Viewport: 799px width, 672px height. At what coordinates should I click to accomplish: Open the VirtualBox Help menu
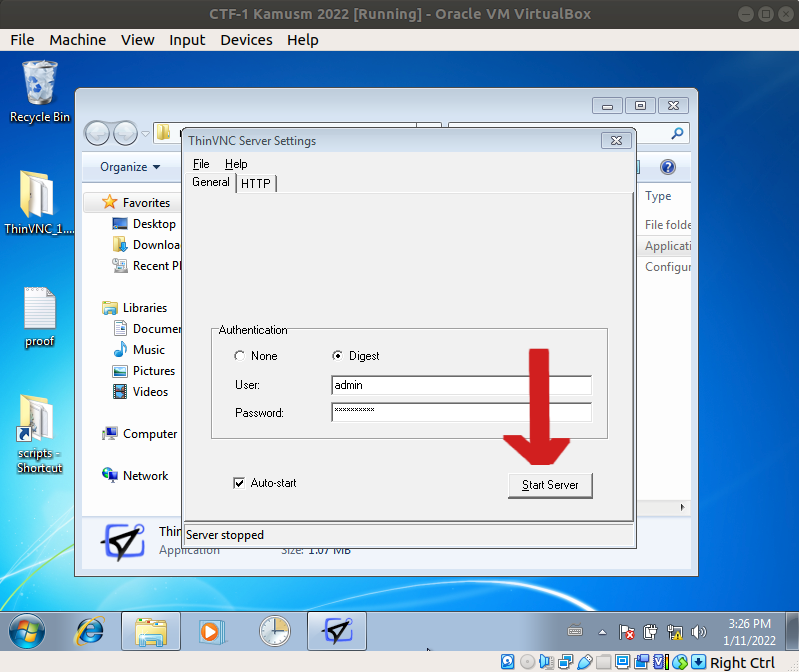click(x=303, y=40)
